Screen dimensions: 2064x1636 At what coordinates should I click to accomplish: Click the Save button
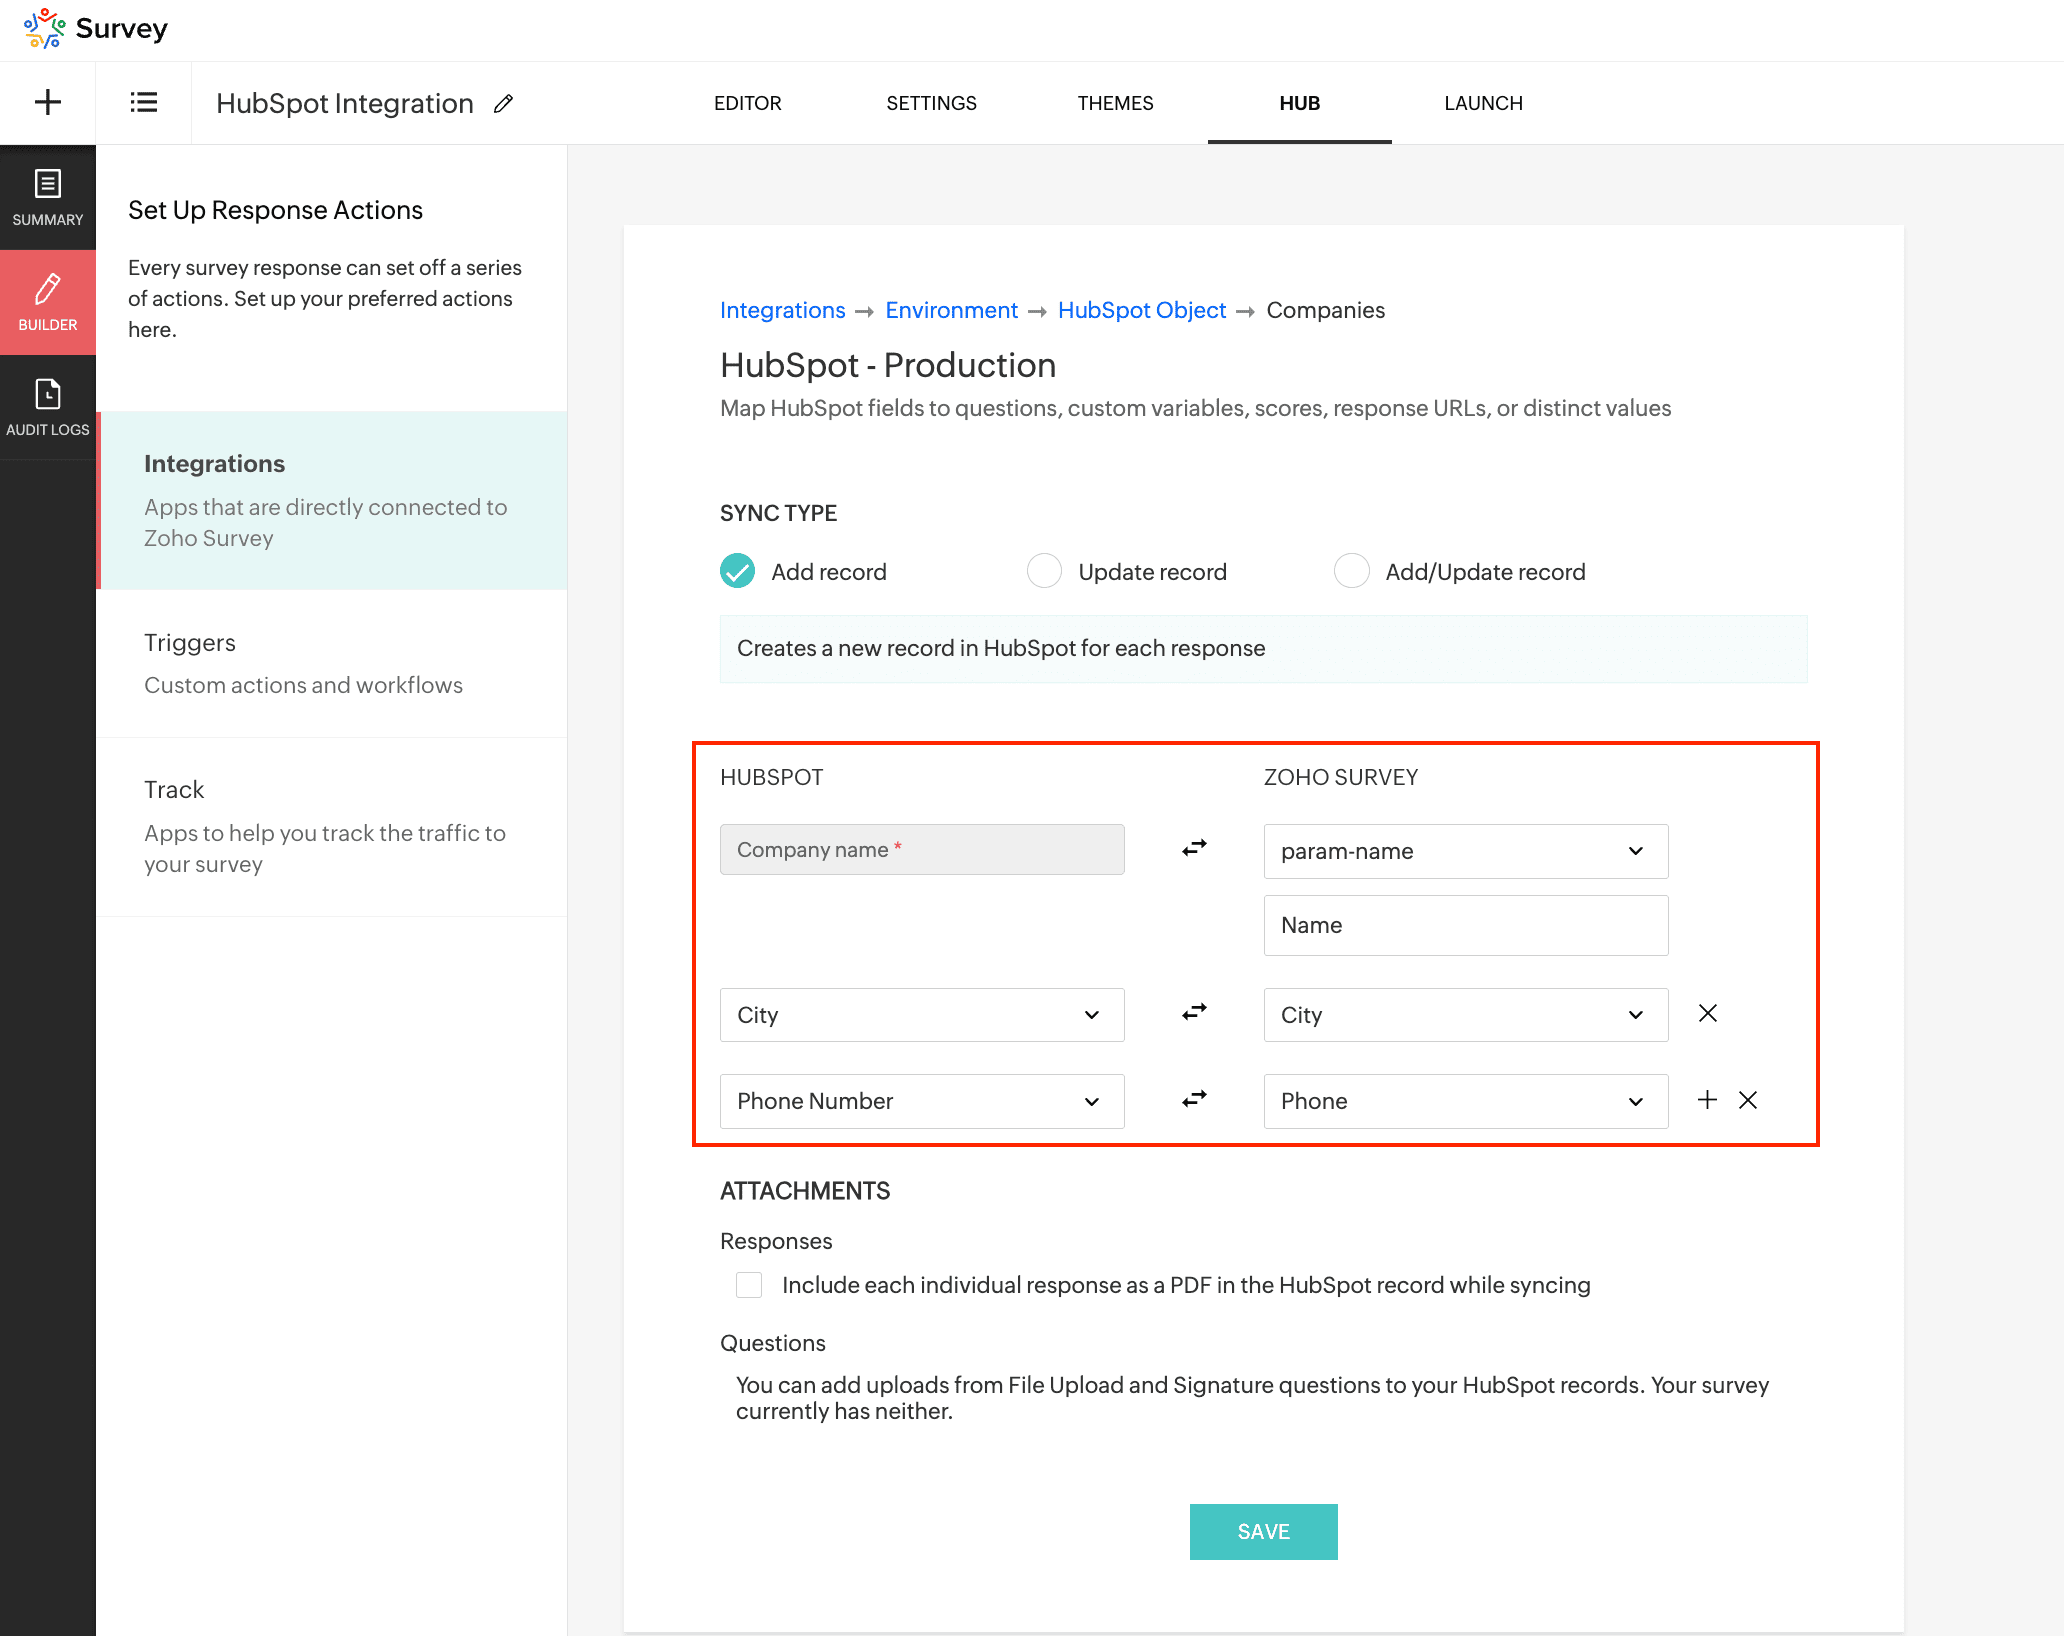(1264, 1532)
